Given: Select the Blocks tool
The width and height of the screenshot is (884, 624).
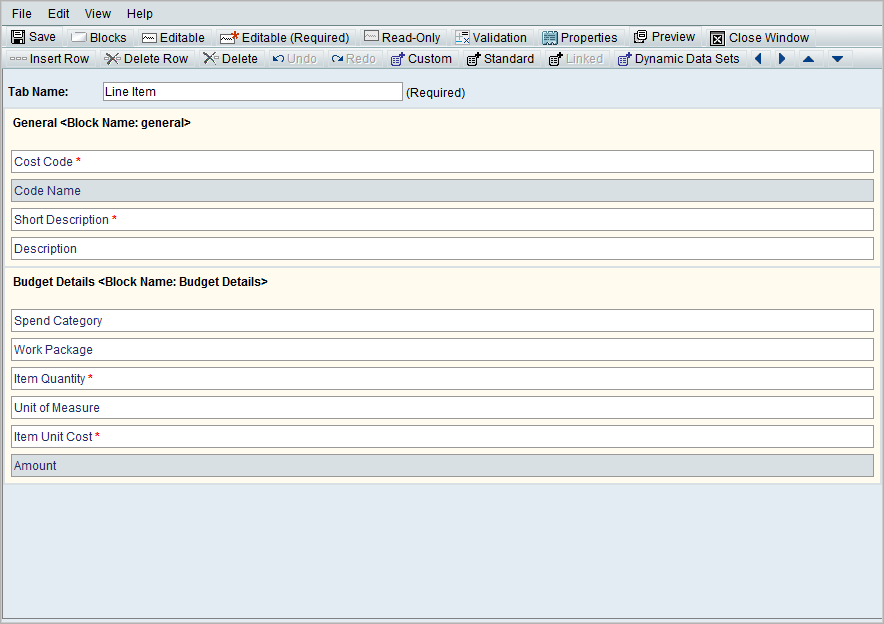Looking at the screenshot, I should 99,37.
